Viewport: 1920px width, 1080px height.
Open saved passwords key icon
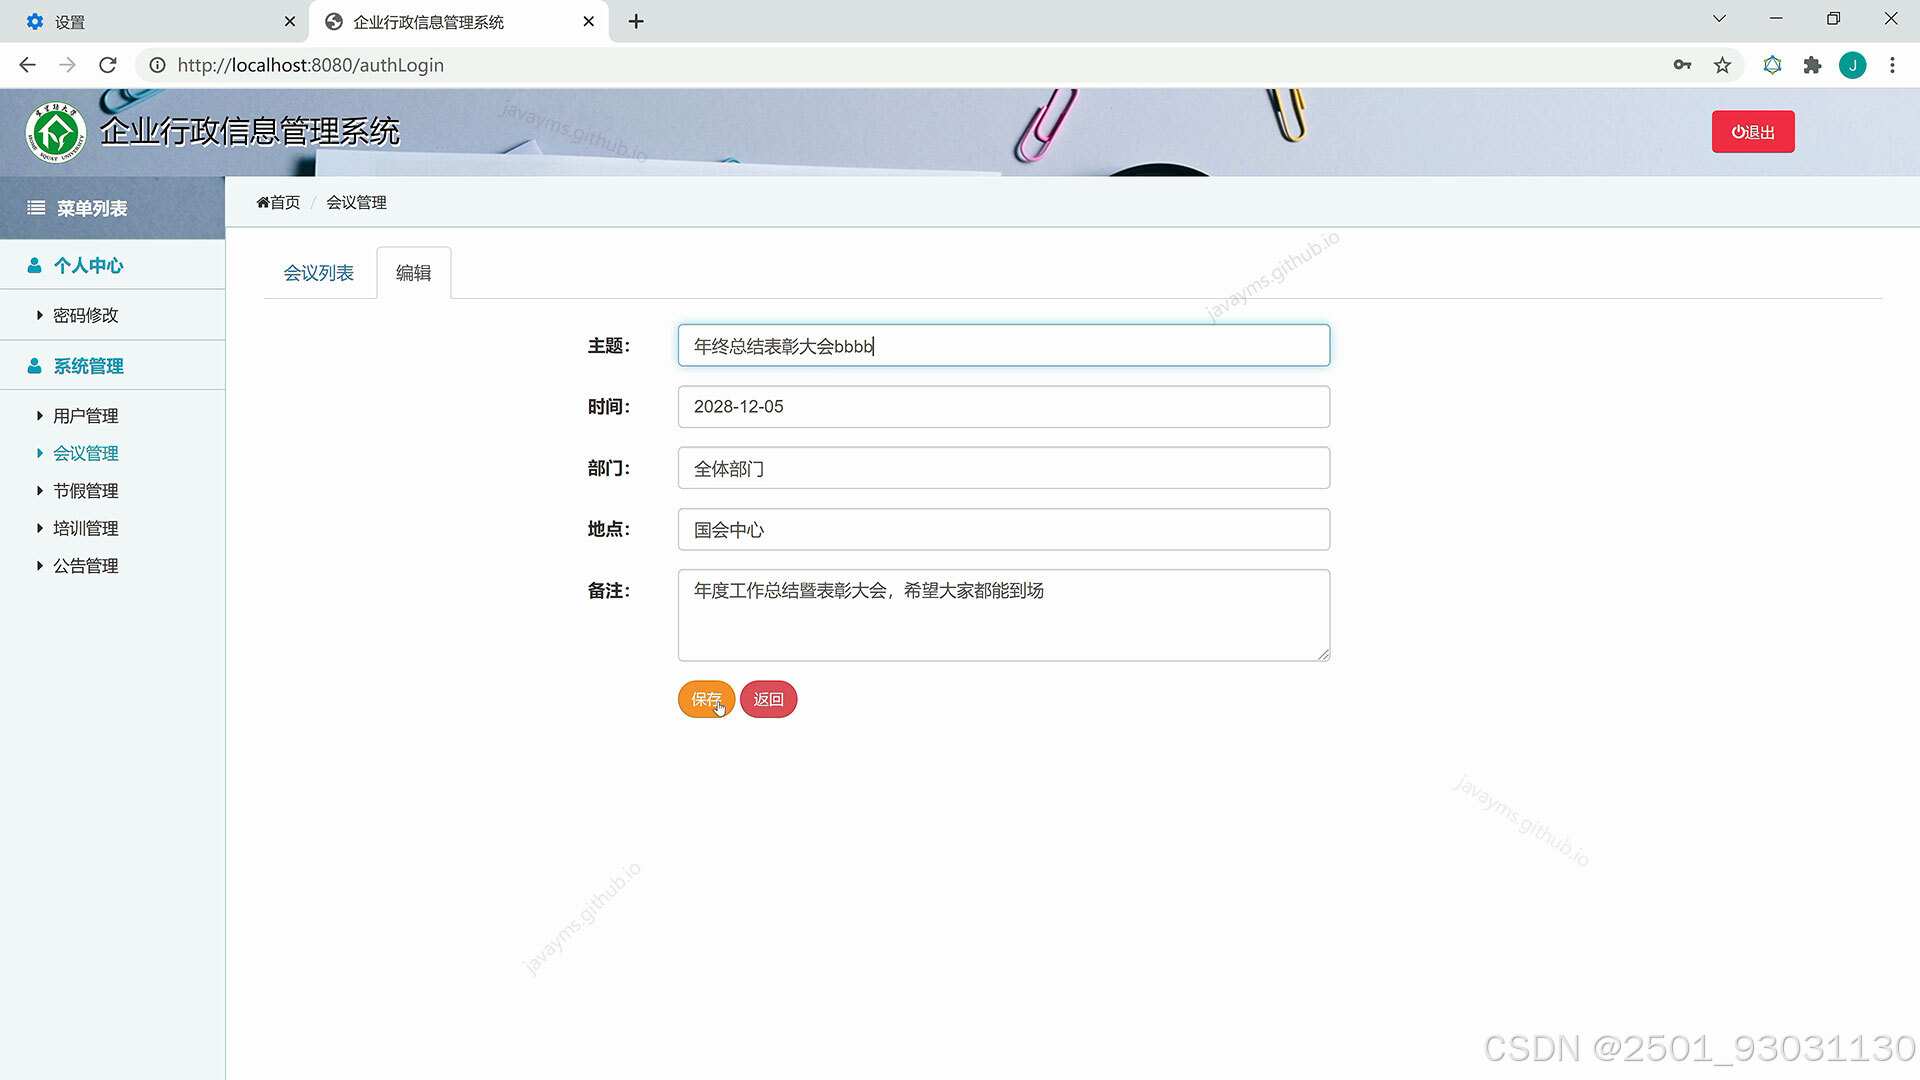tap(1682, 65)
